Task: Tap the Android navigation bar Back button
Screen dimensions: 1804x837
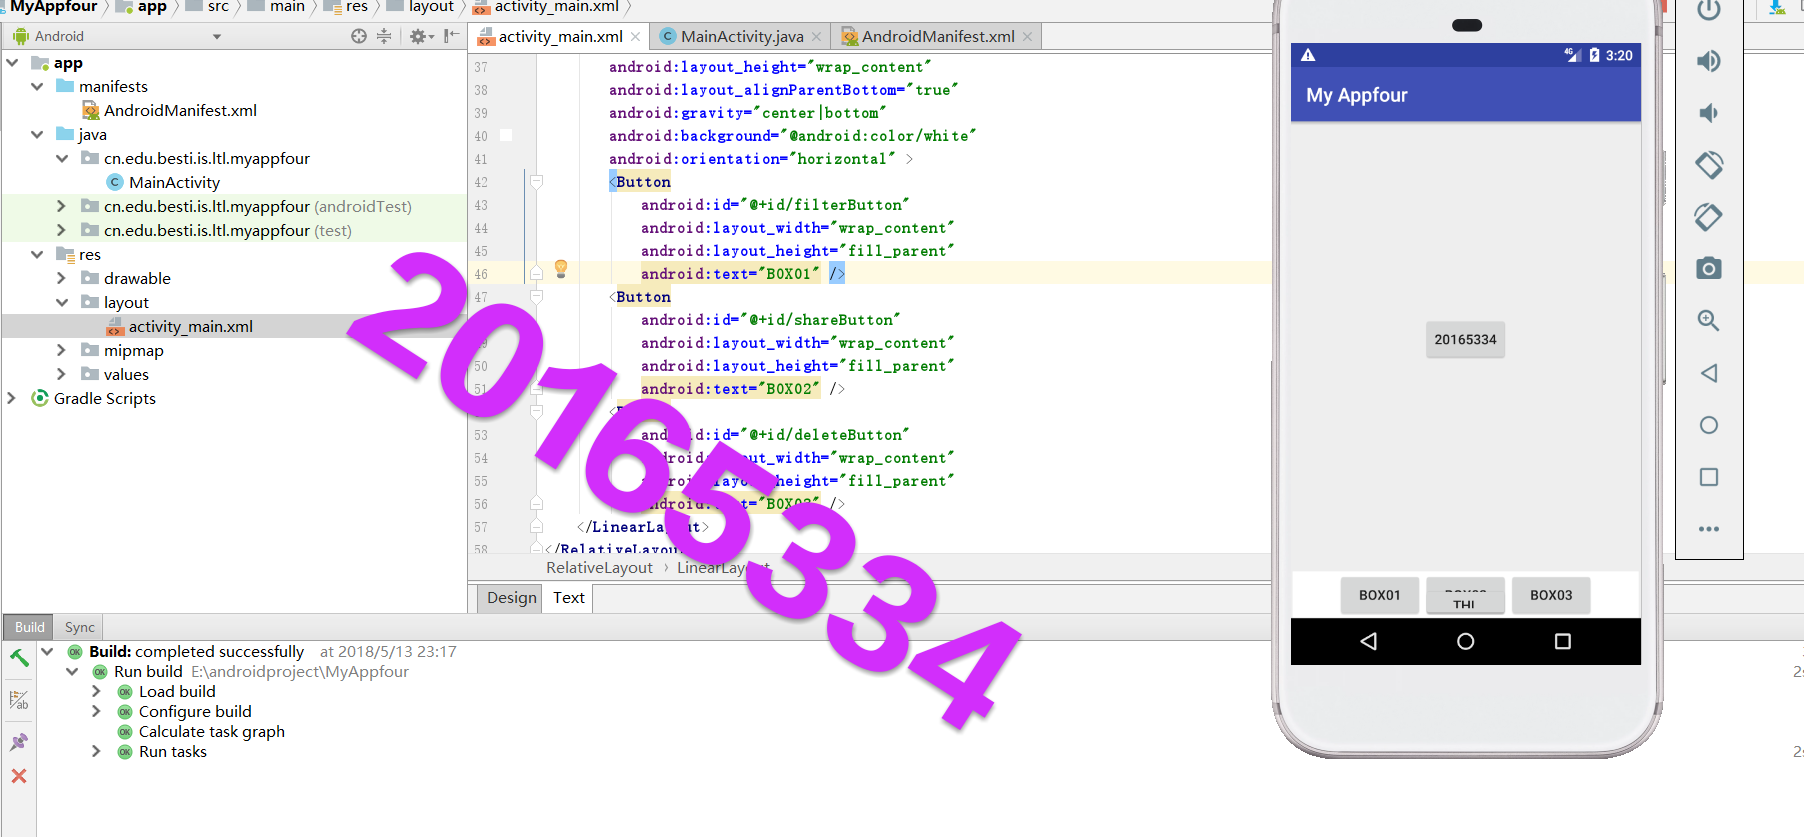Action: [1369, 641]
